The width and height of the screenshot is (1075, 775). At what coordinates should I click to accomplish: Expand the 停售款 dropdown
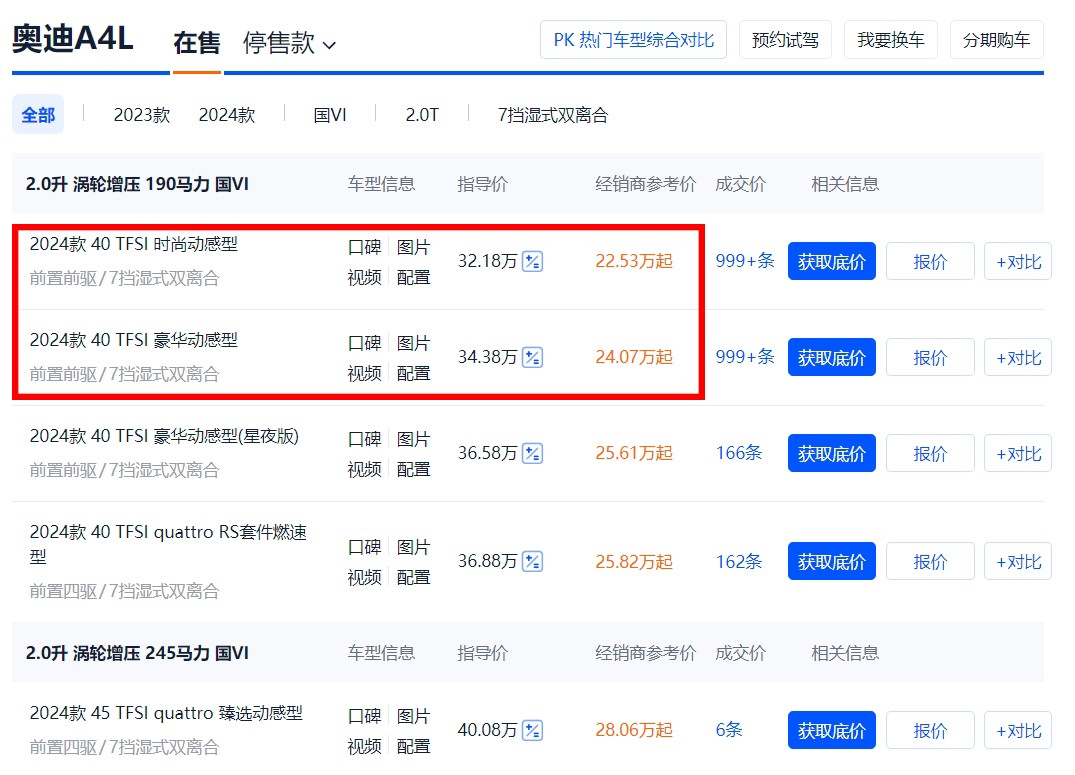289,43
